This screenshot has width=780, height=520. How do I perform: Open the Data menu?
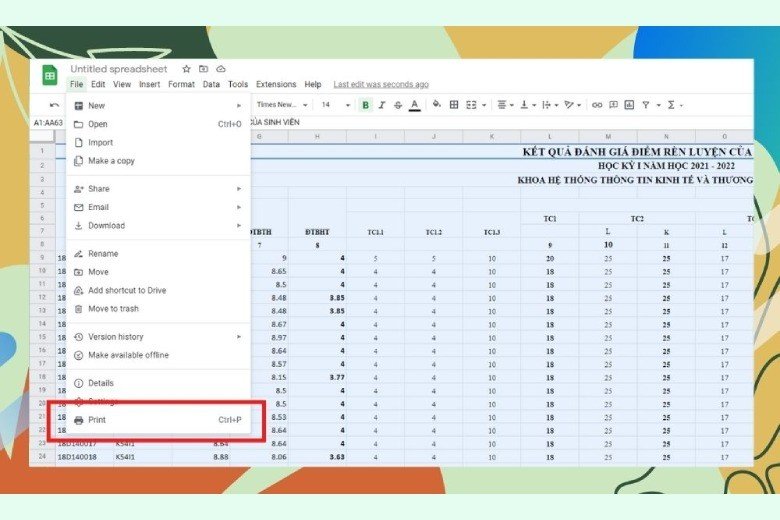click(x=211, y=84)
